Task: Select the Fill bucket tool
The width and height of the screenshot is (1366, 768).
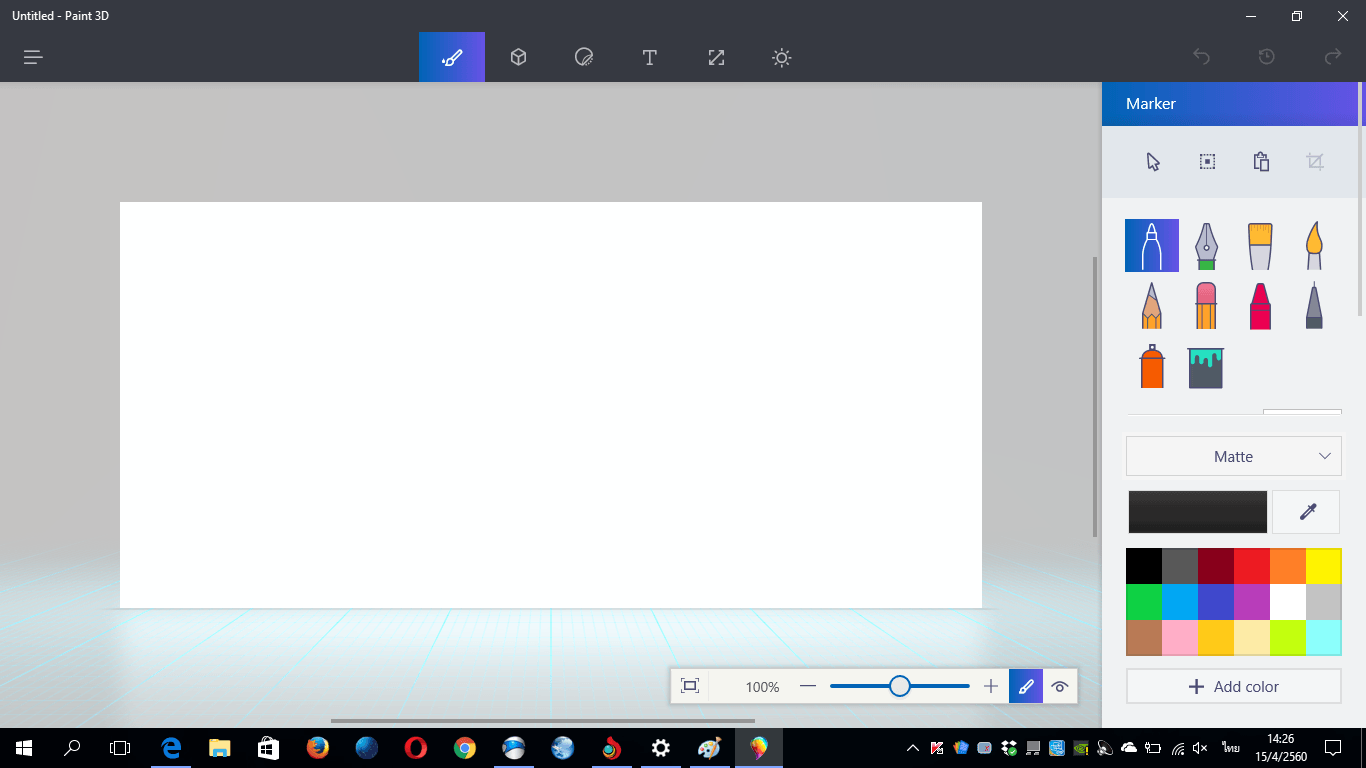Action: pos(1206,367)
